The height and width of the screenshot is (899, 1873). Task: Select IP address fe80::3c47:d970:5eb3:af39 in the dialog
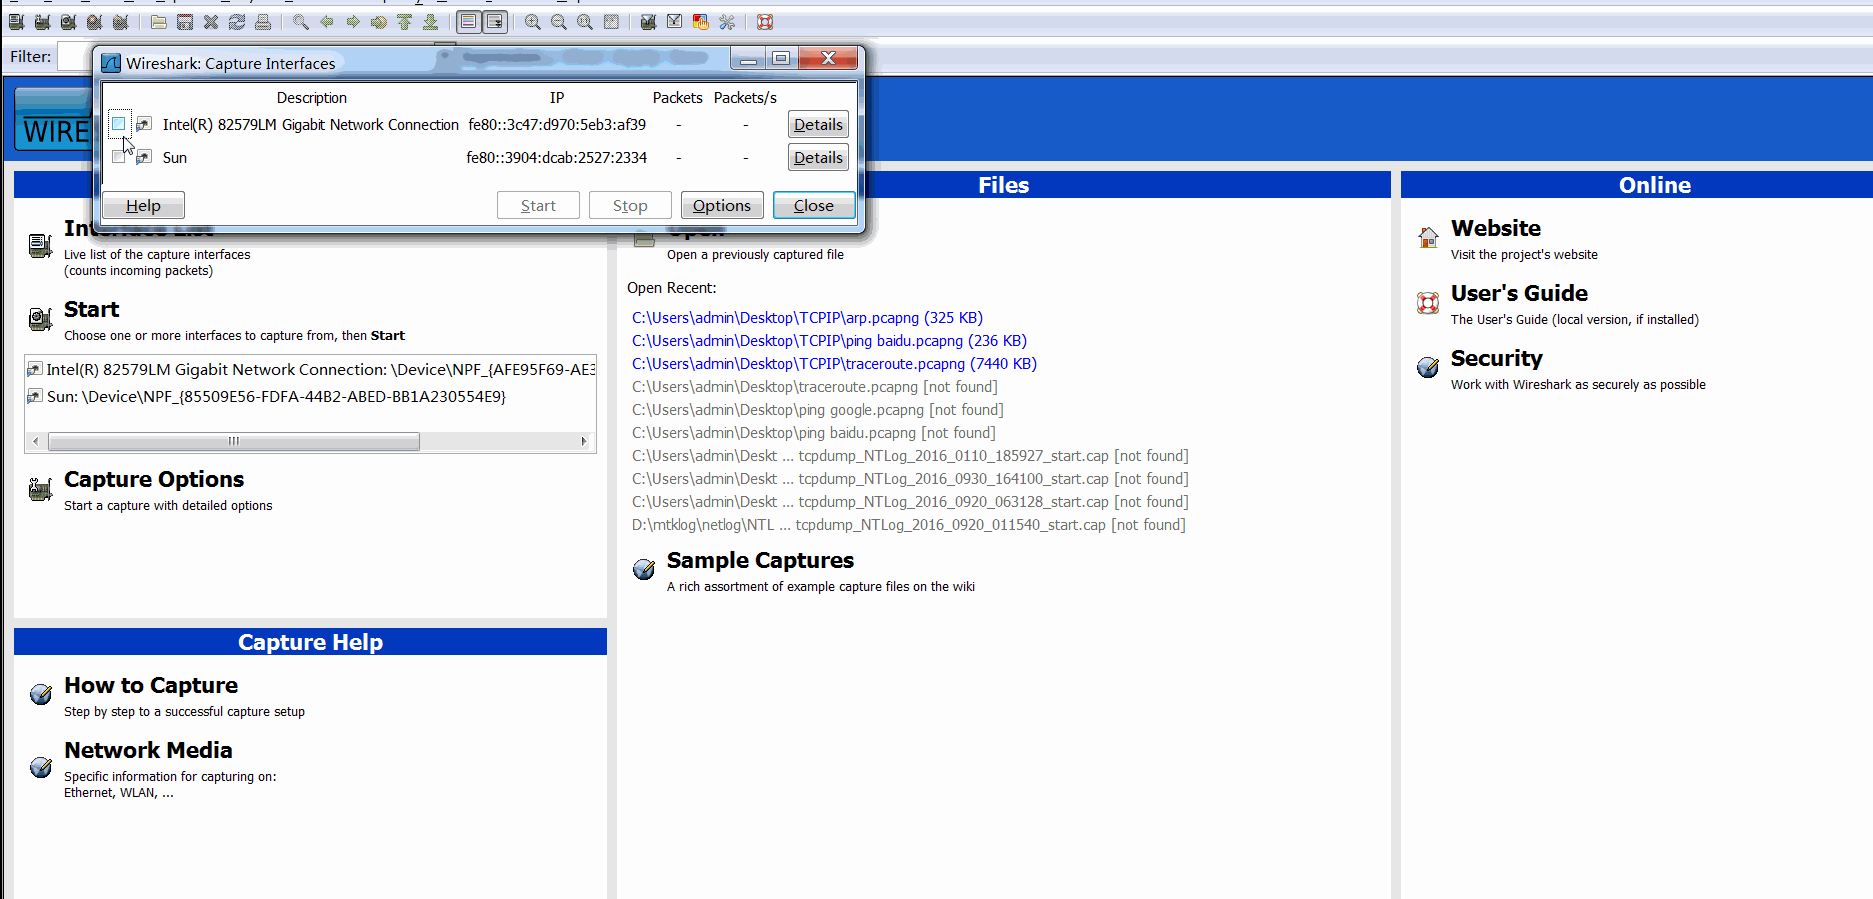coord(557,125)
